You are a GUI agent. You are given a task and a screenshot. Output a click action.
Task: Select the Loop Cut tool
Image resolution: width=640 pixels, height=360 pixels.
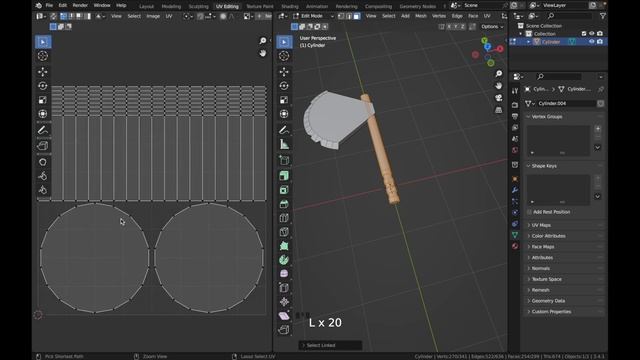click(x=284, y=218)
